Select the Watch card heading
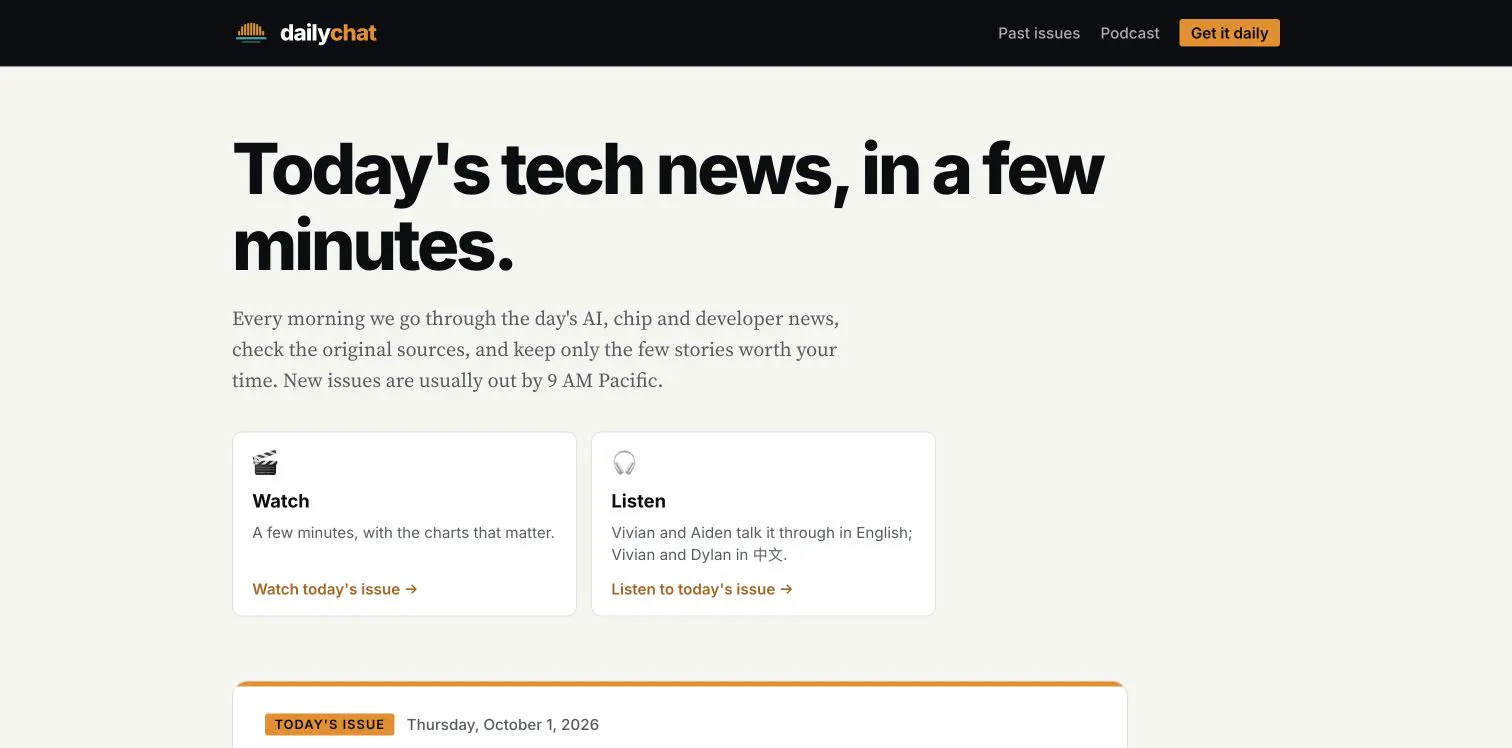The width and height of the screenshot is (1512, 748). tap(281, 501)
